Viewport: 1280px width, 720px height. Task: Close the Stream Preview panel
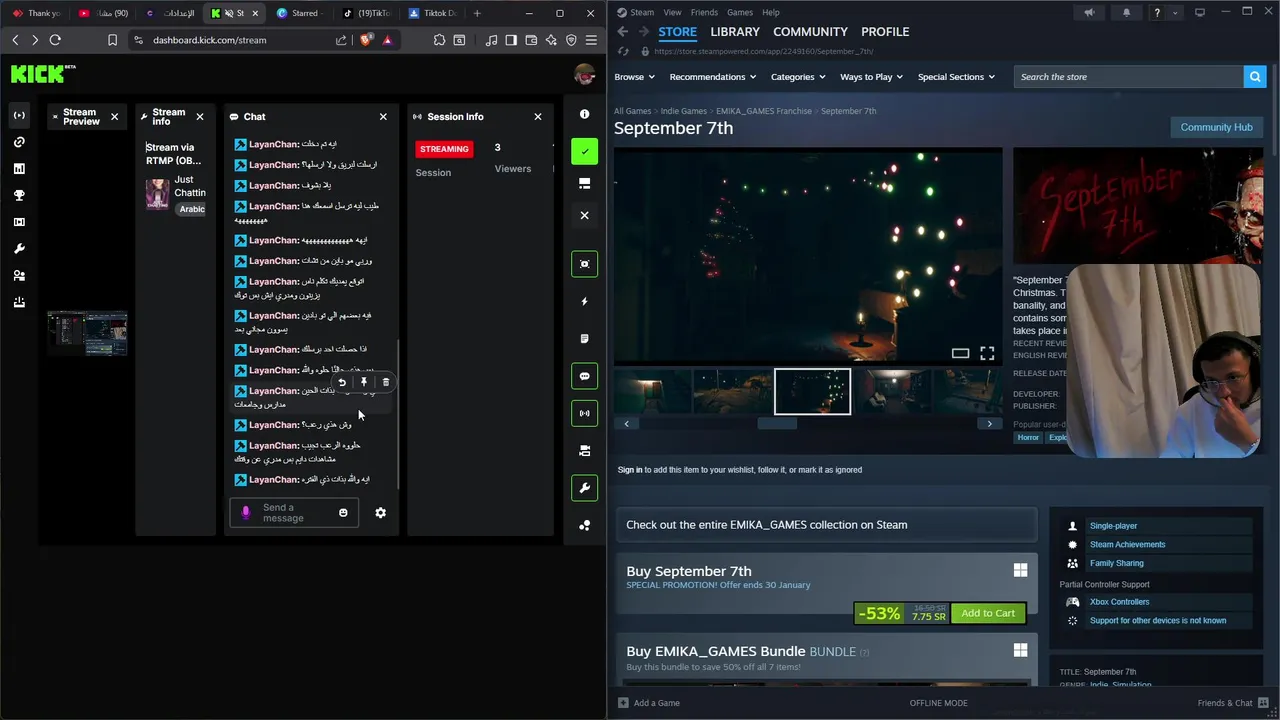pyautogui.click(x=114, y=117)
